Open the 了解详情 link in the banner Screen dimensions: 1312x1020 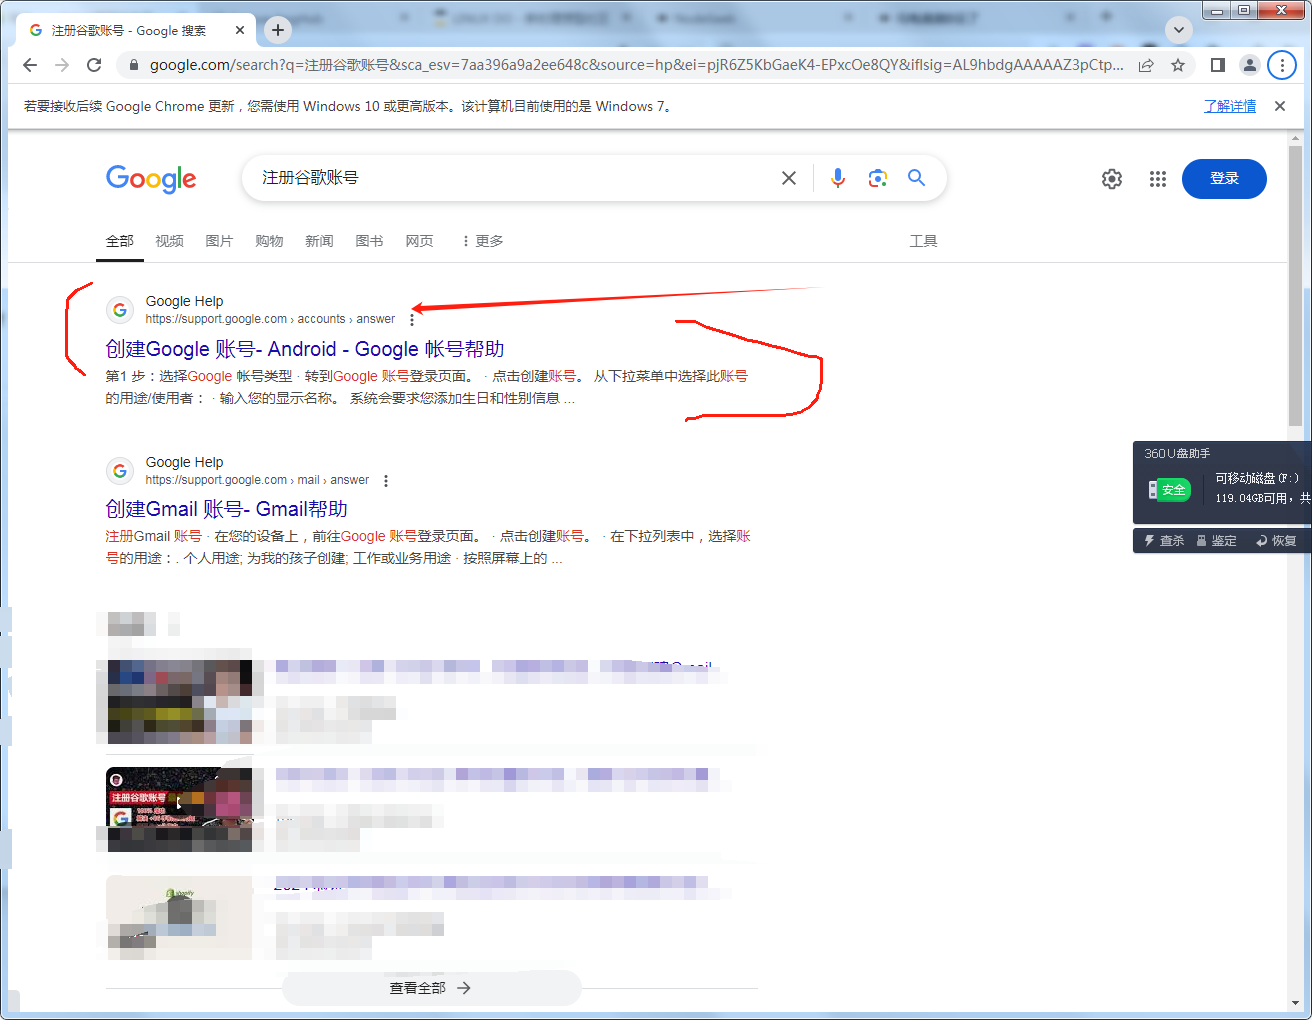1230,106
